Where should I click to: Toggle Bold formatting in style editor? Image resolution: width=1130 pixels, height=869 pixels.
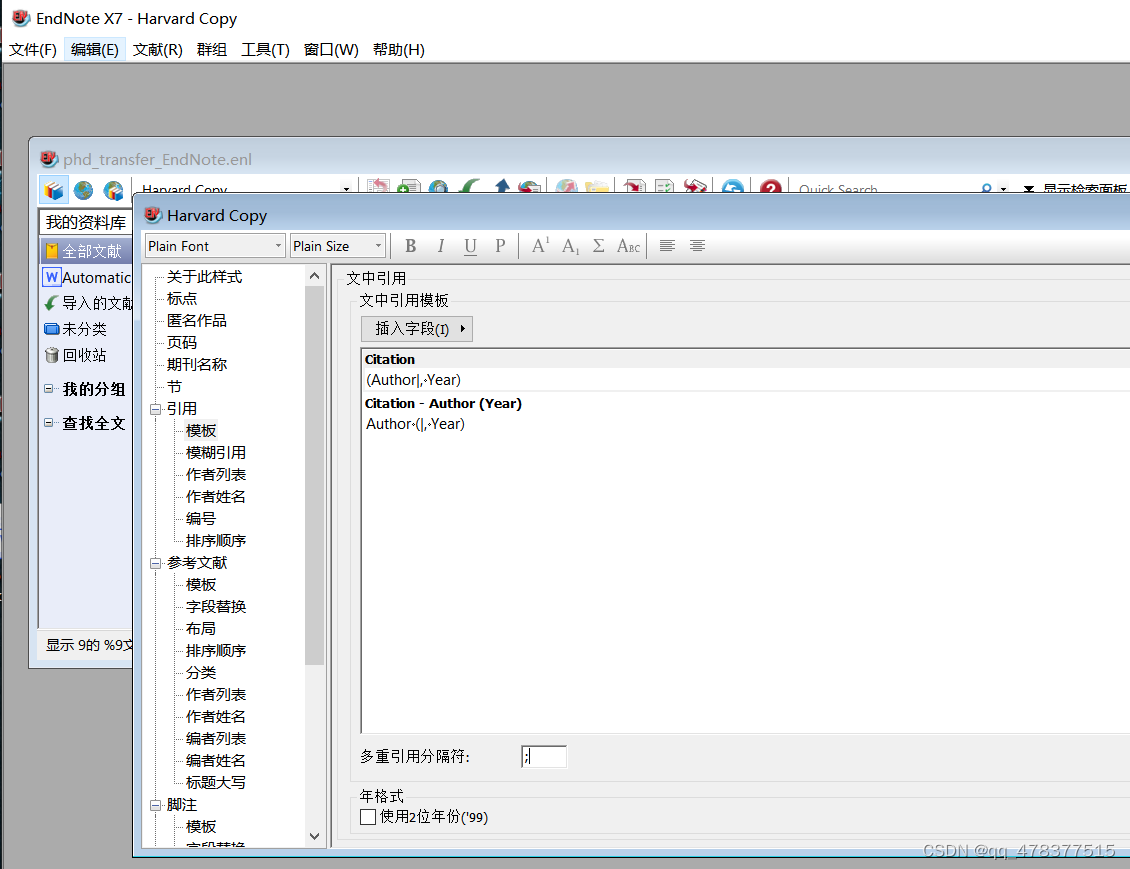click(x=411, y=246)
